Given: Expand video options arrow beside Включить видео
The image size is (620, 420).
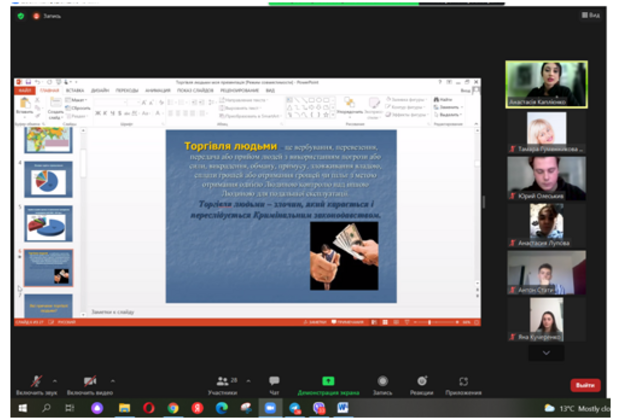Looking at the screenshot, I should click(113, 381).
